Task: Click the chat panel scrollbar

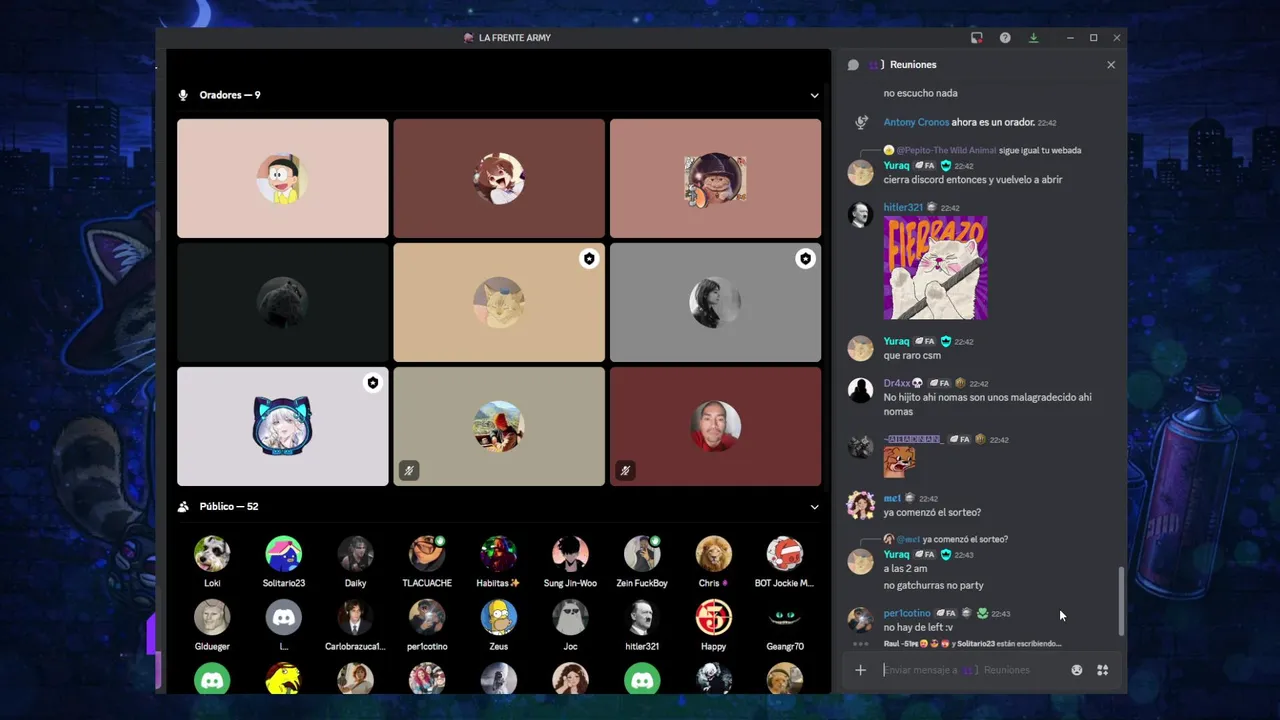Action: click(1121, 601)
